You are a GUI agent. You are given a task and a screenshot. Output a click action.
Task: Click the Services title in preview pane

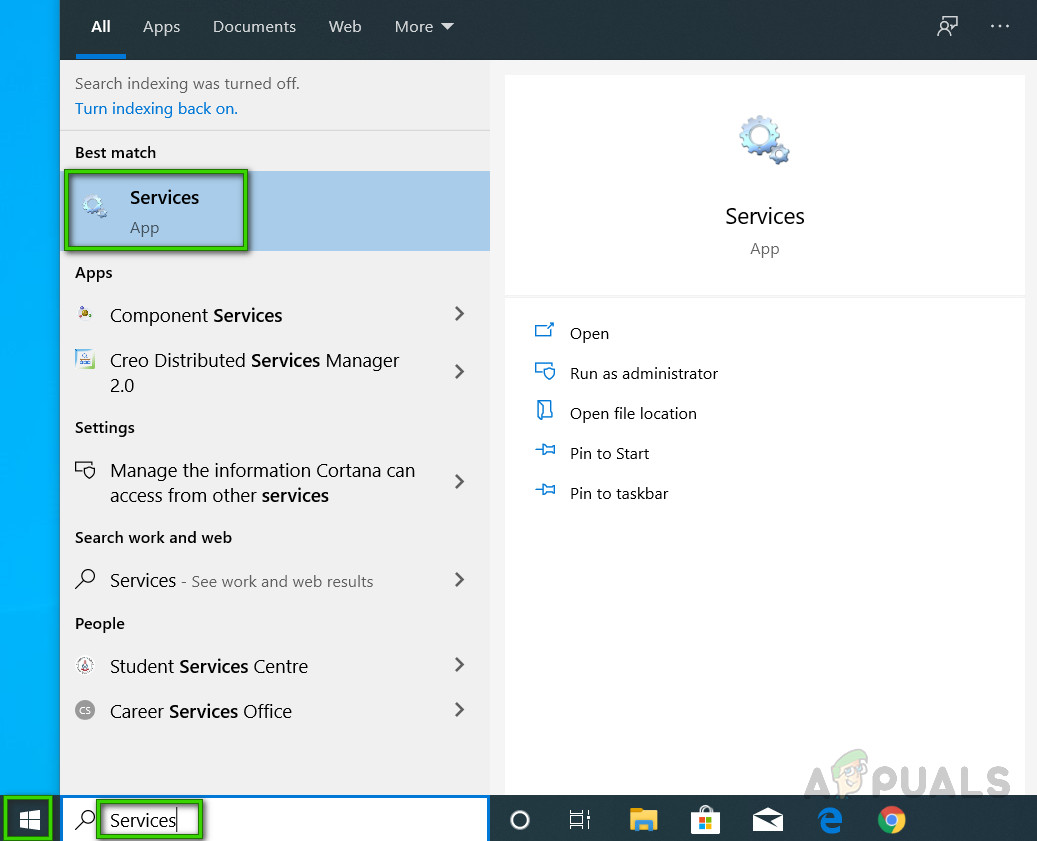pos(765,216)
